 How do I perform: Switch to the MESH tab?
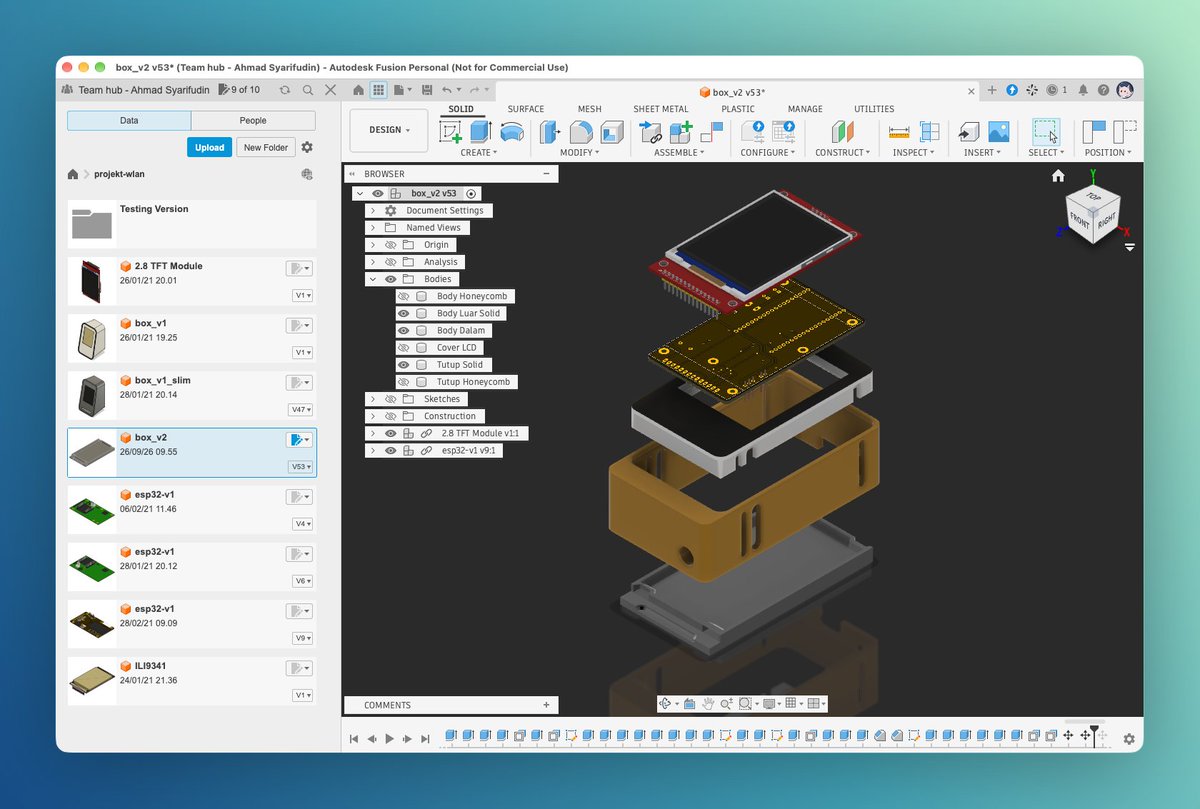(x=589, y=109)
